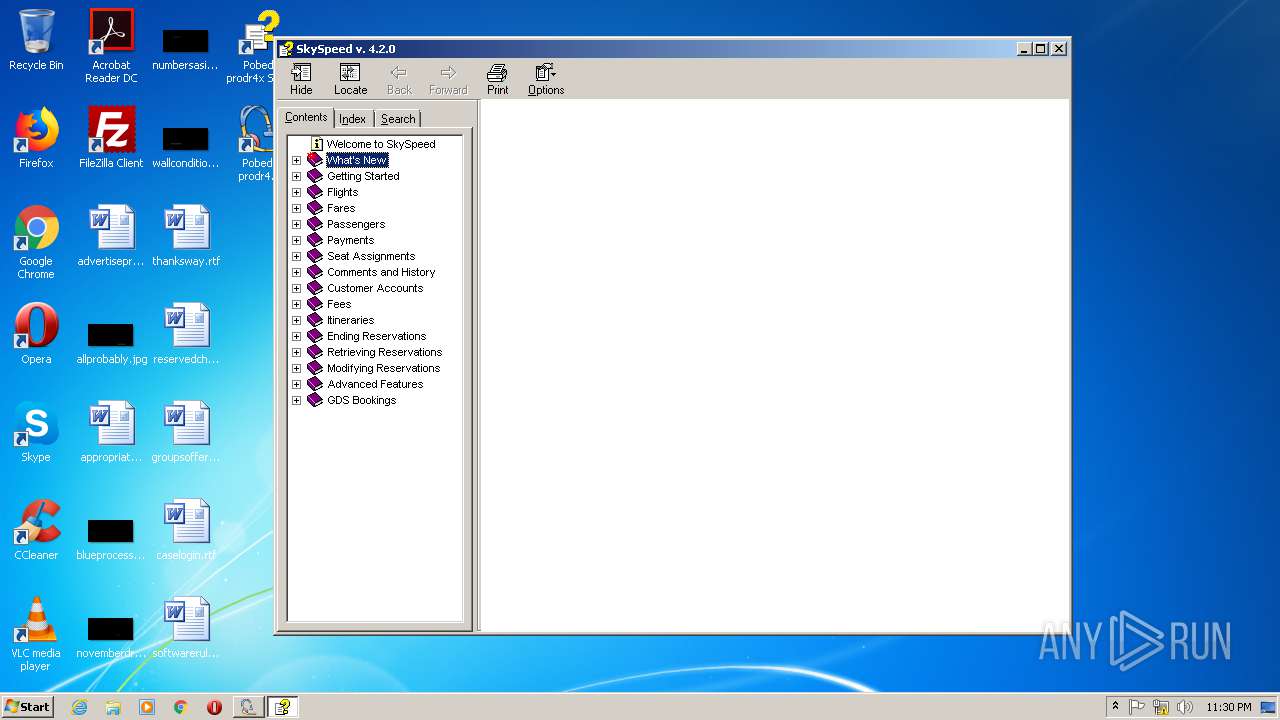Select the Payments topic label

click(350, 240)
